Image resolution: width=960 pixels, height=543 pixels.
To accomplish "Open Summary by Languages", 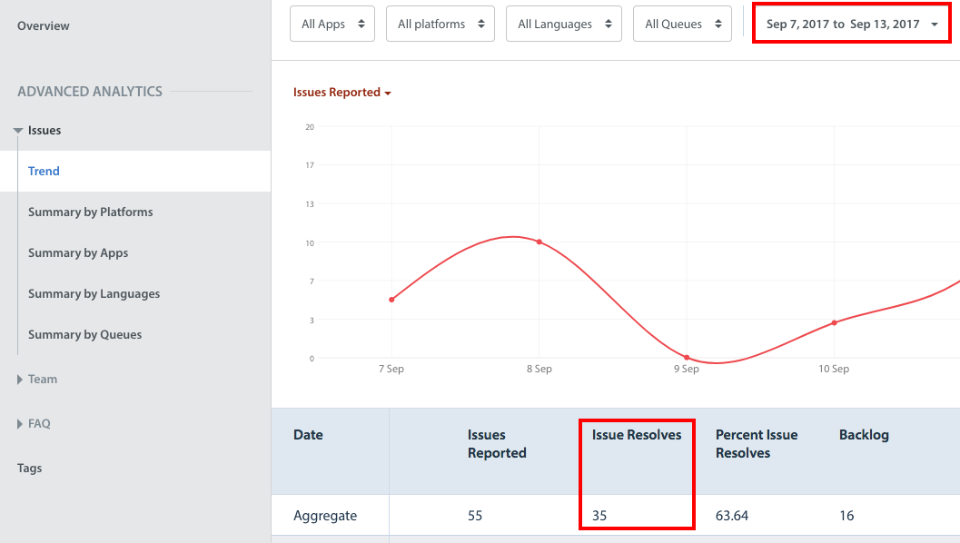I will click(94, 294).
